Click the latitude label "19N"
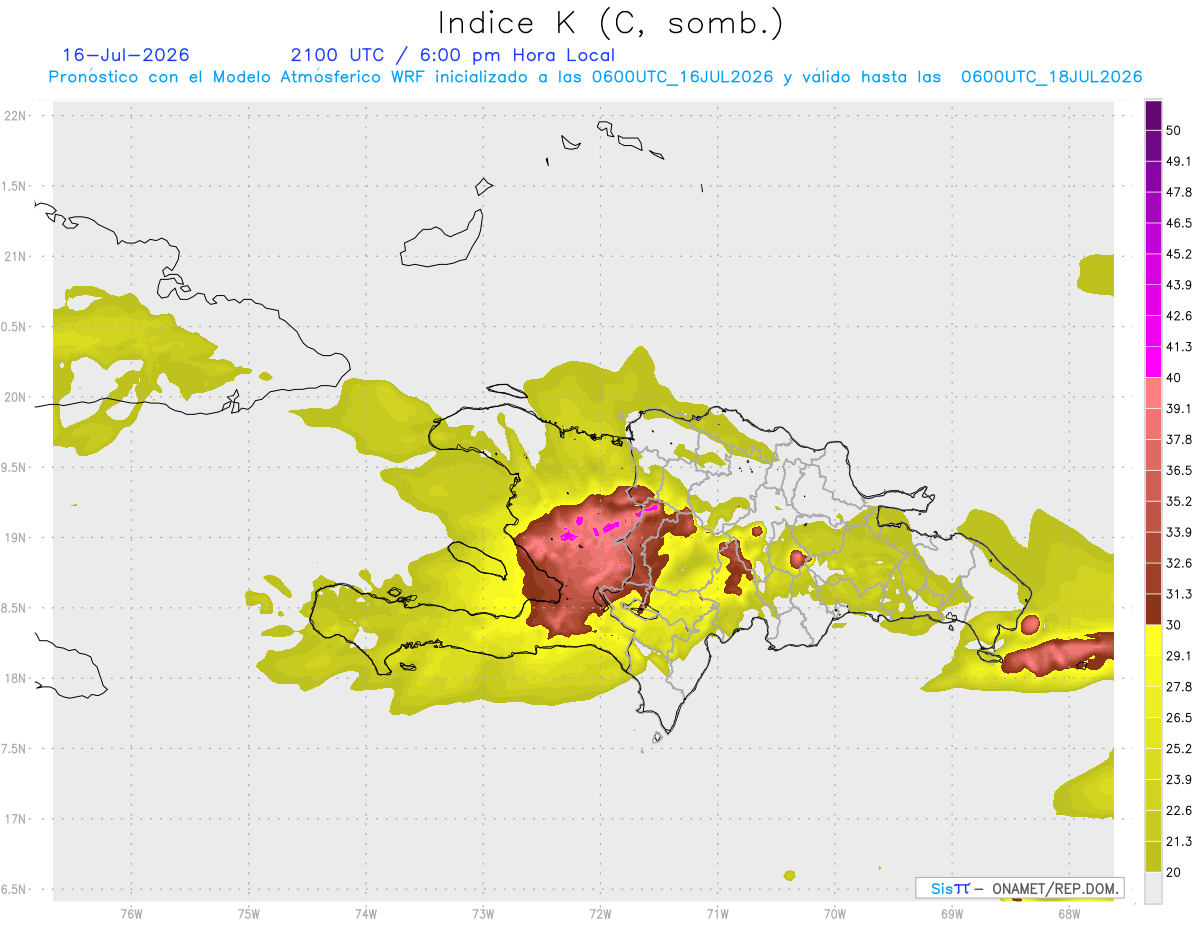This screenshot has width=1200, height=927. (15, 537)
